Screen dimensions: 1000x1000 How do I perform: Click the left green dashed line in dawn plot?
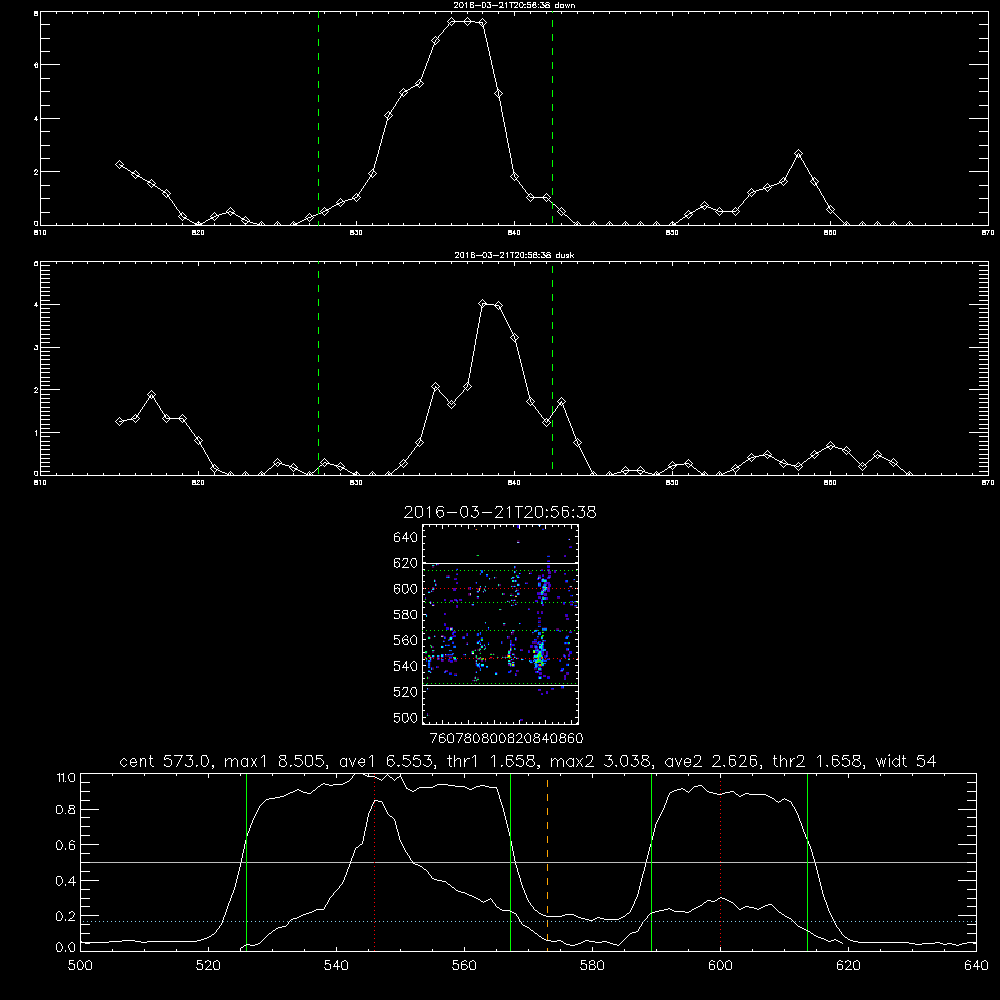click(x=318, y=119)
